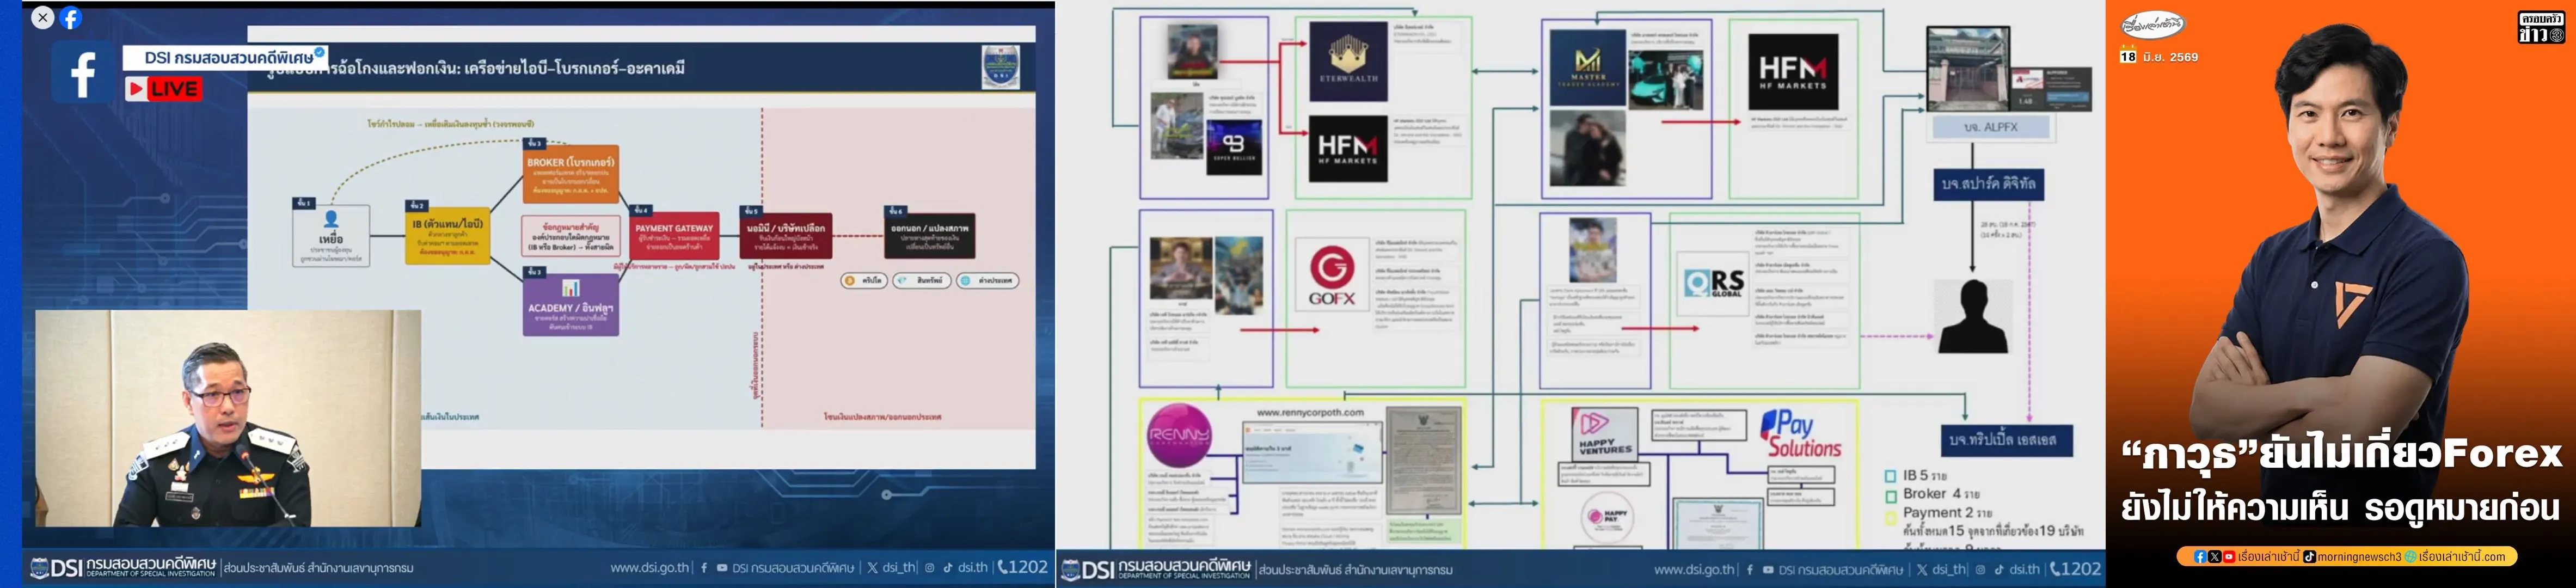Screen dimensions: 2576x588
Task: Click the yellow IB (ตัวแทน/ไอบี) box
Action: 447,237
